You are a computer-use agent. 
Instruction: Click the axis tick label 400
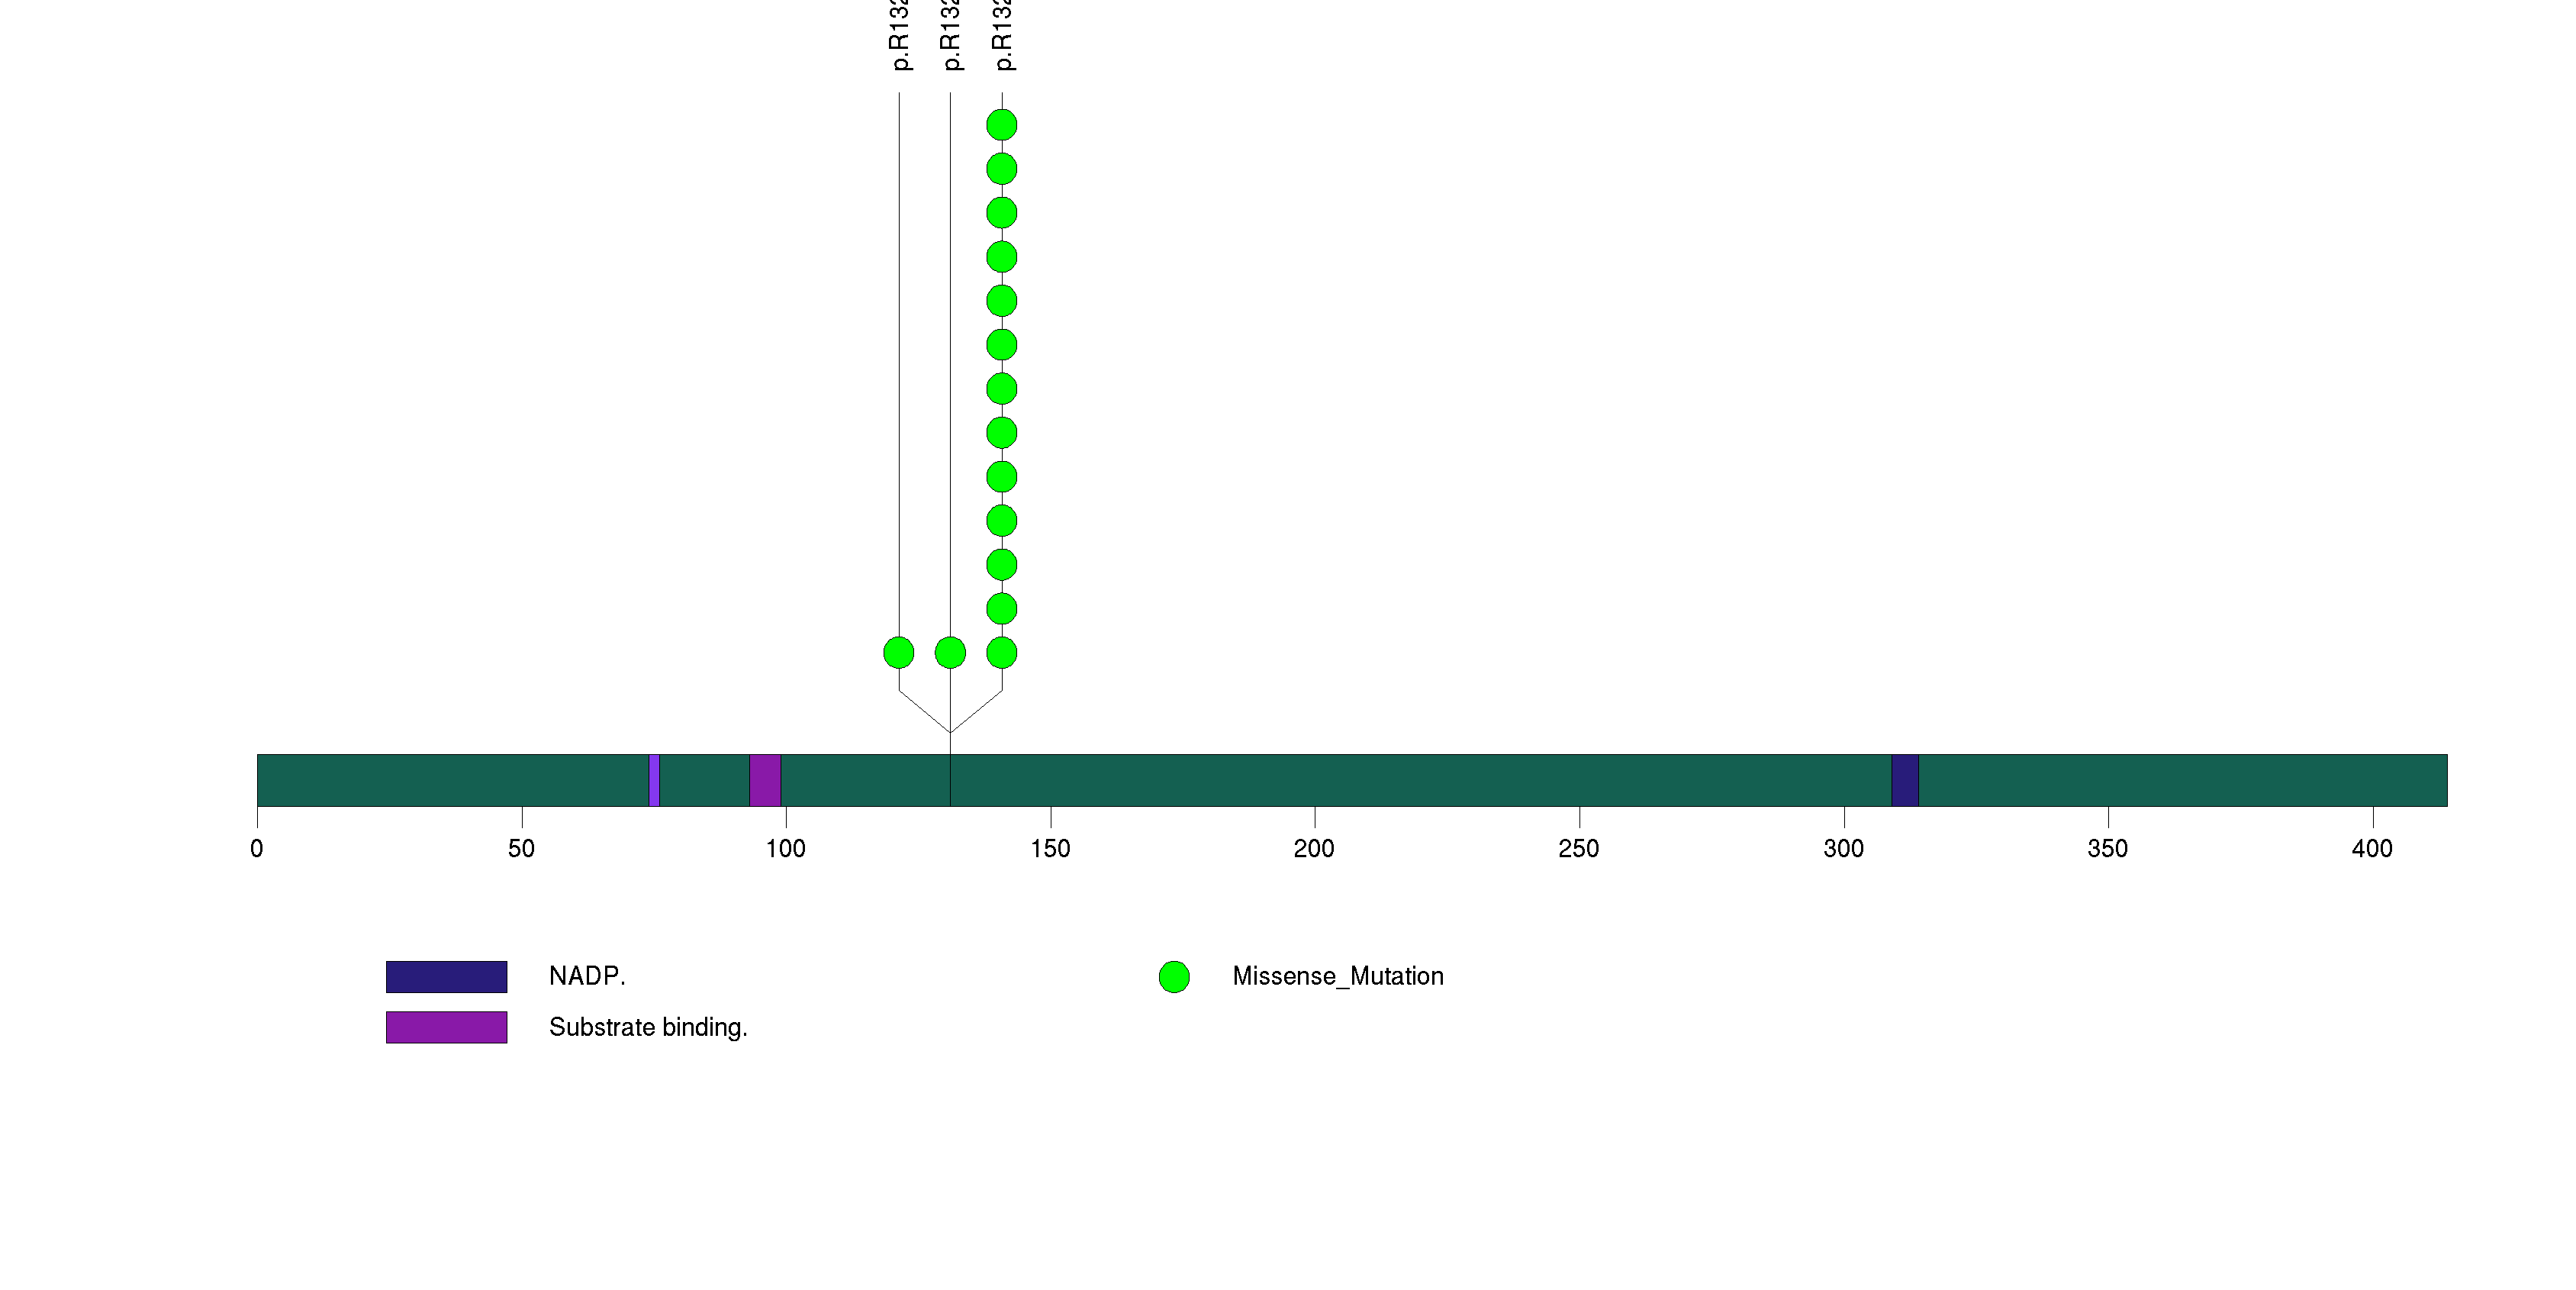pos(2371,849)
